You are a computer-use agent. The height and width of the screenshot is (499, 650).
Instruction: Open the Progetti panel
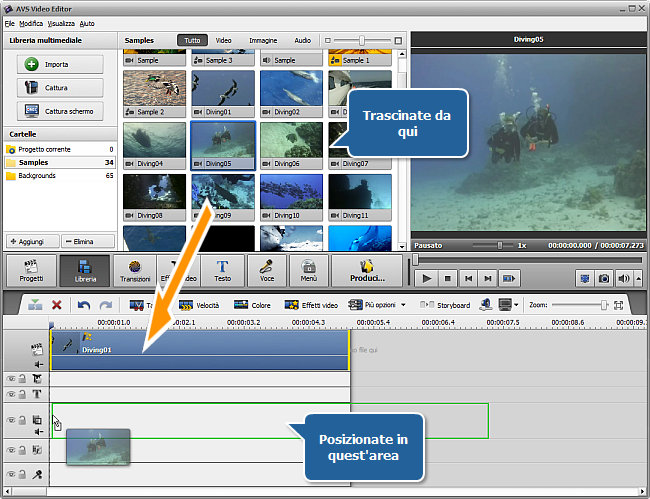coord(32,271)
